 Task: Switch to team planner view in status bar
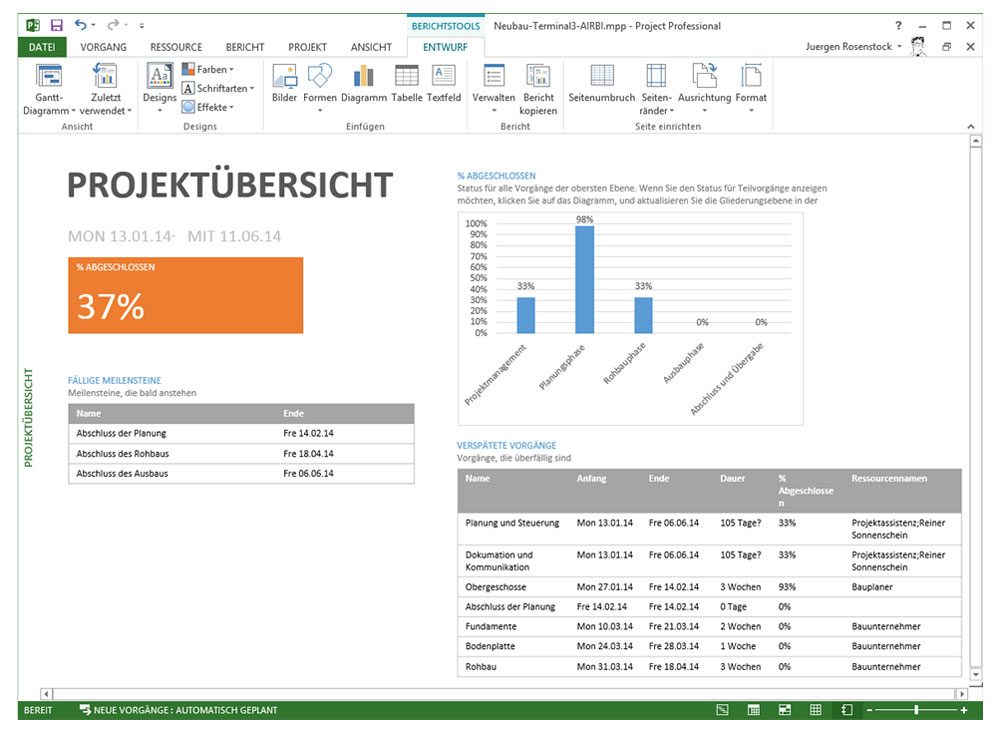(784, 710)
